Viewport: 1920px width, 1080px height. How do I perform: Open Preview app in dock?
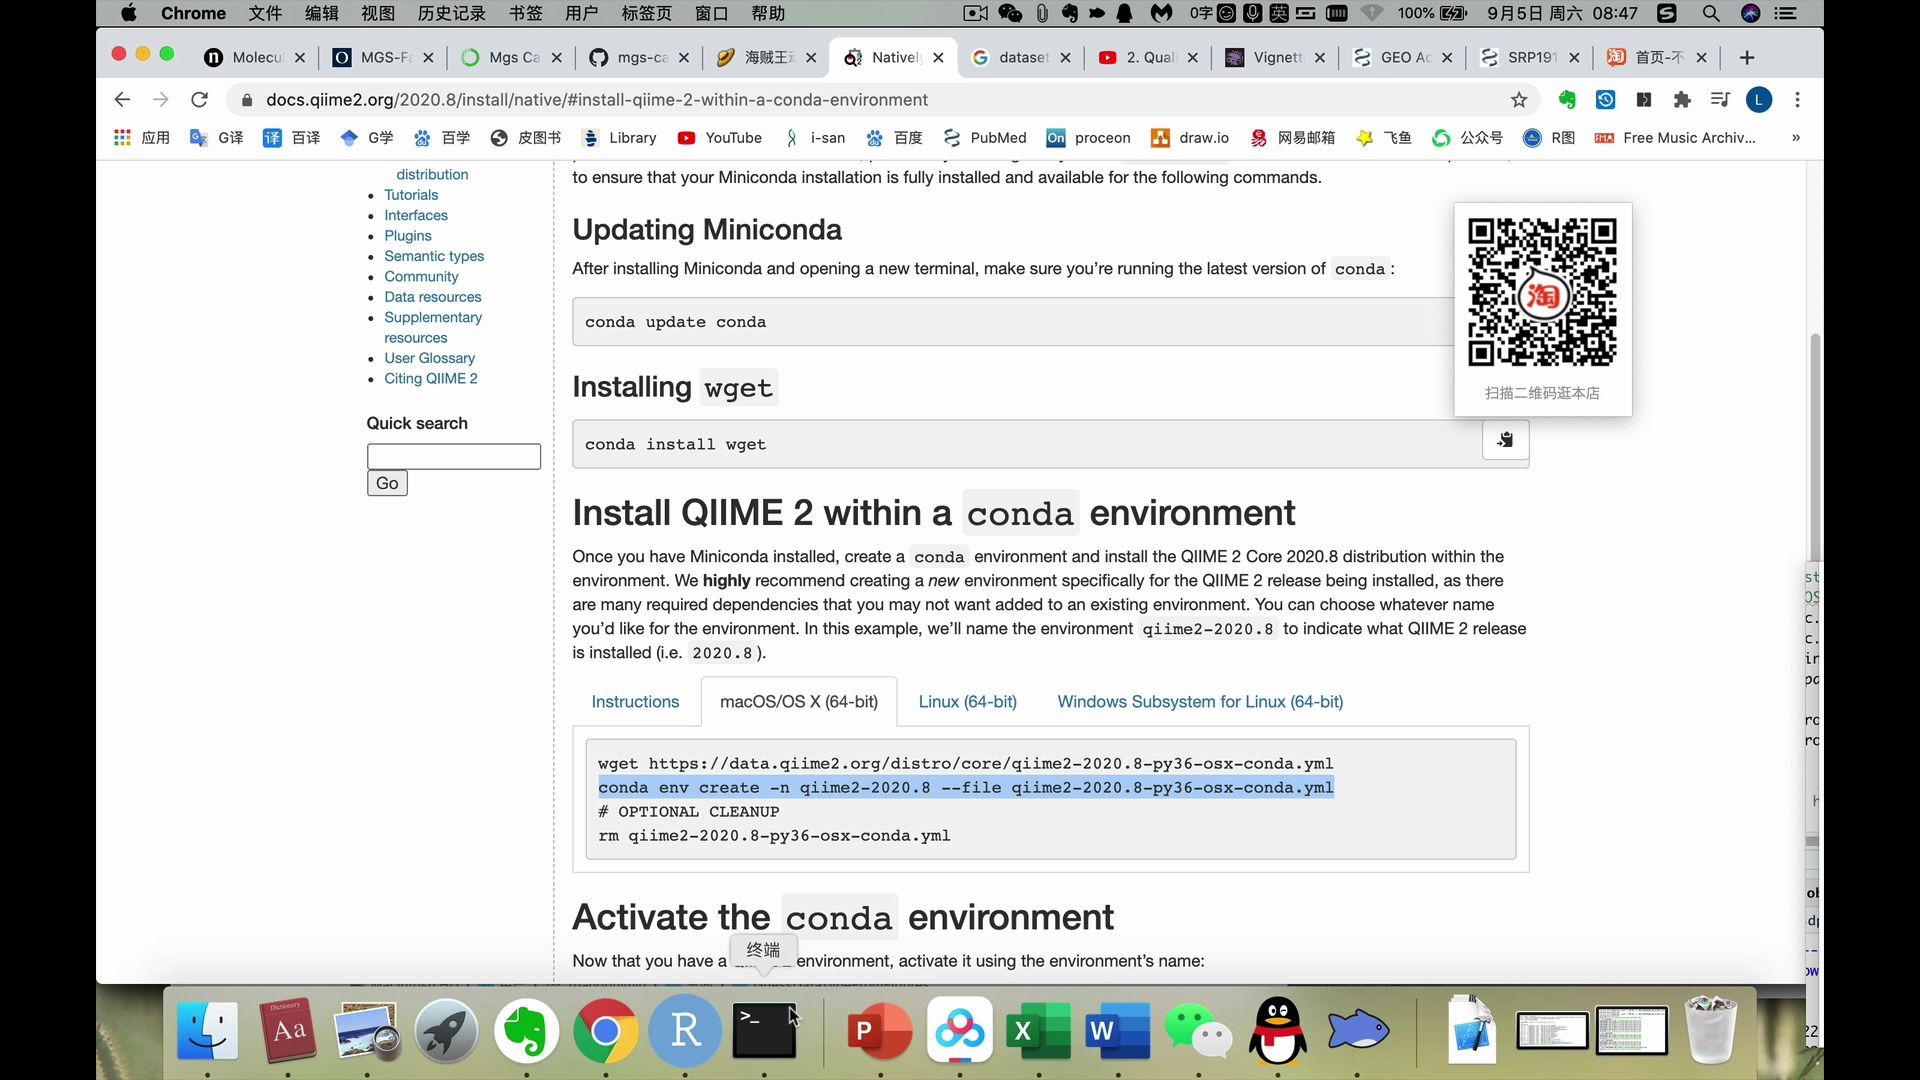coord(367,1031)
